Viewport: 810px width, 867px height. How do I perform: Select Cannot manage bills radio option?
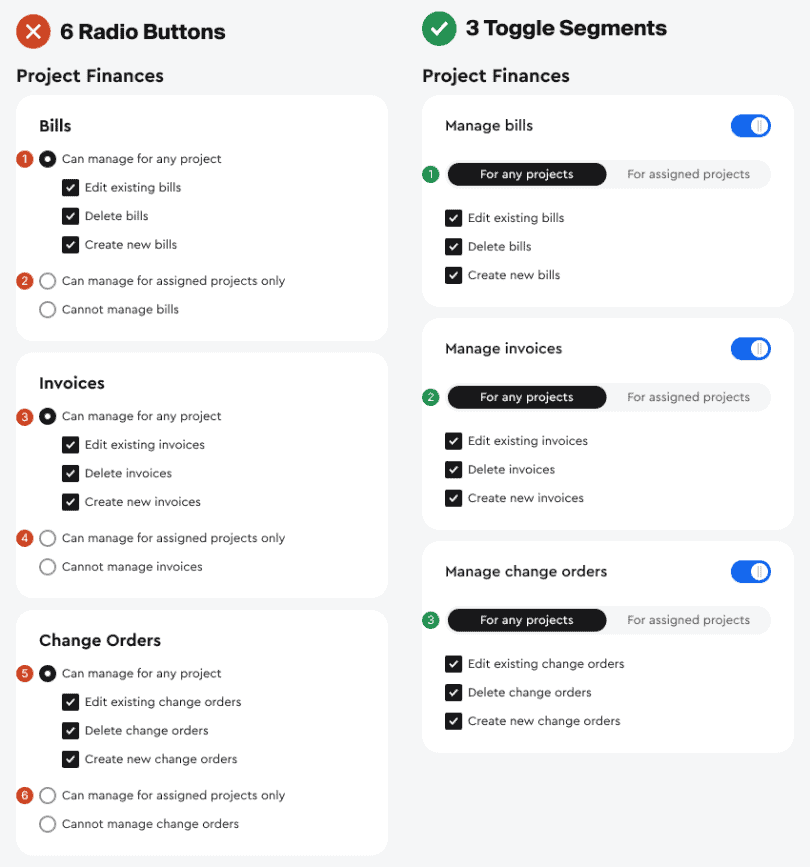pyautogui.click(x=47, y=310)
